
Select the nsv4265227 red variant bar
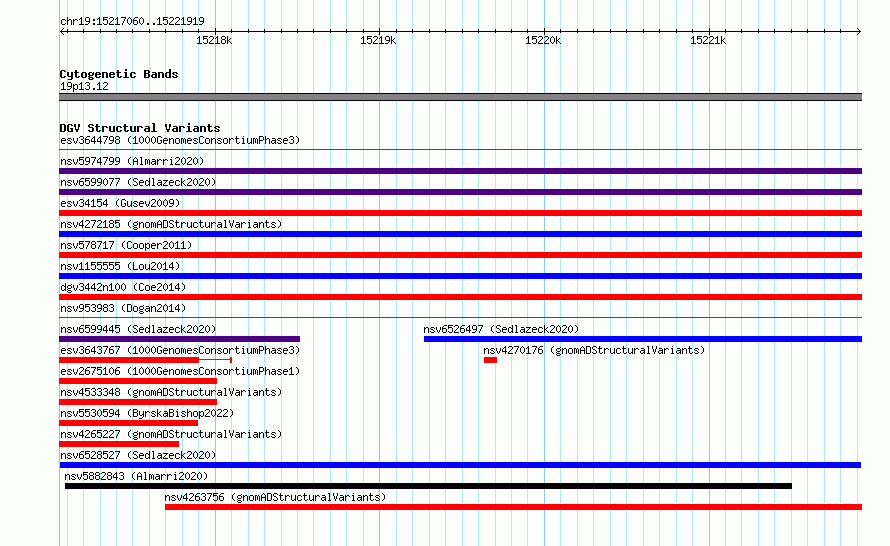119,444
